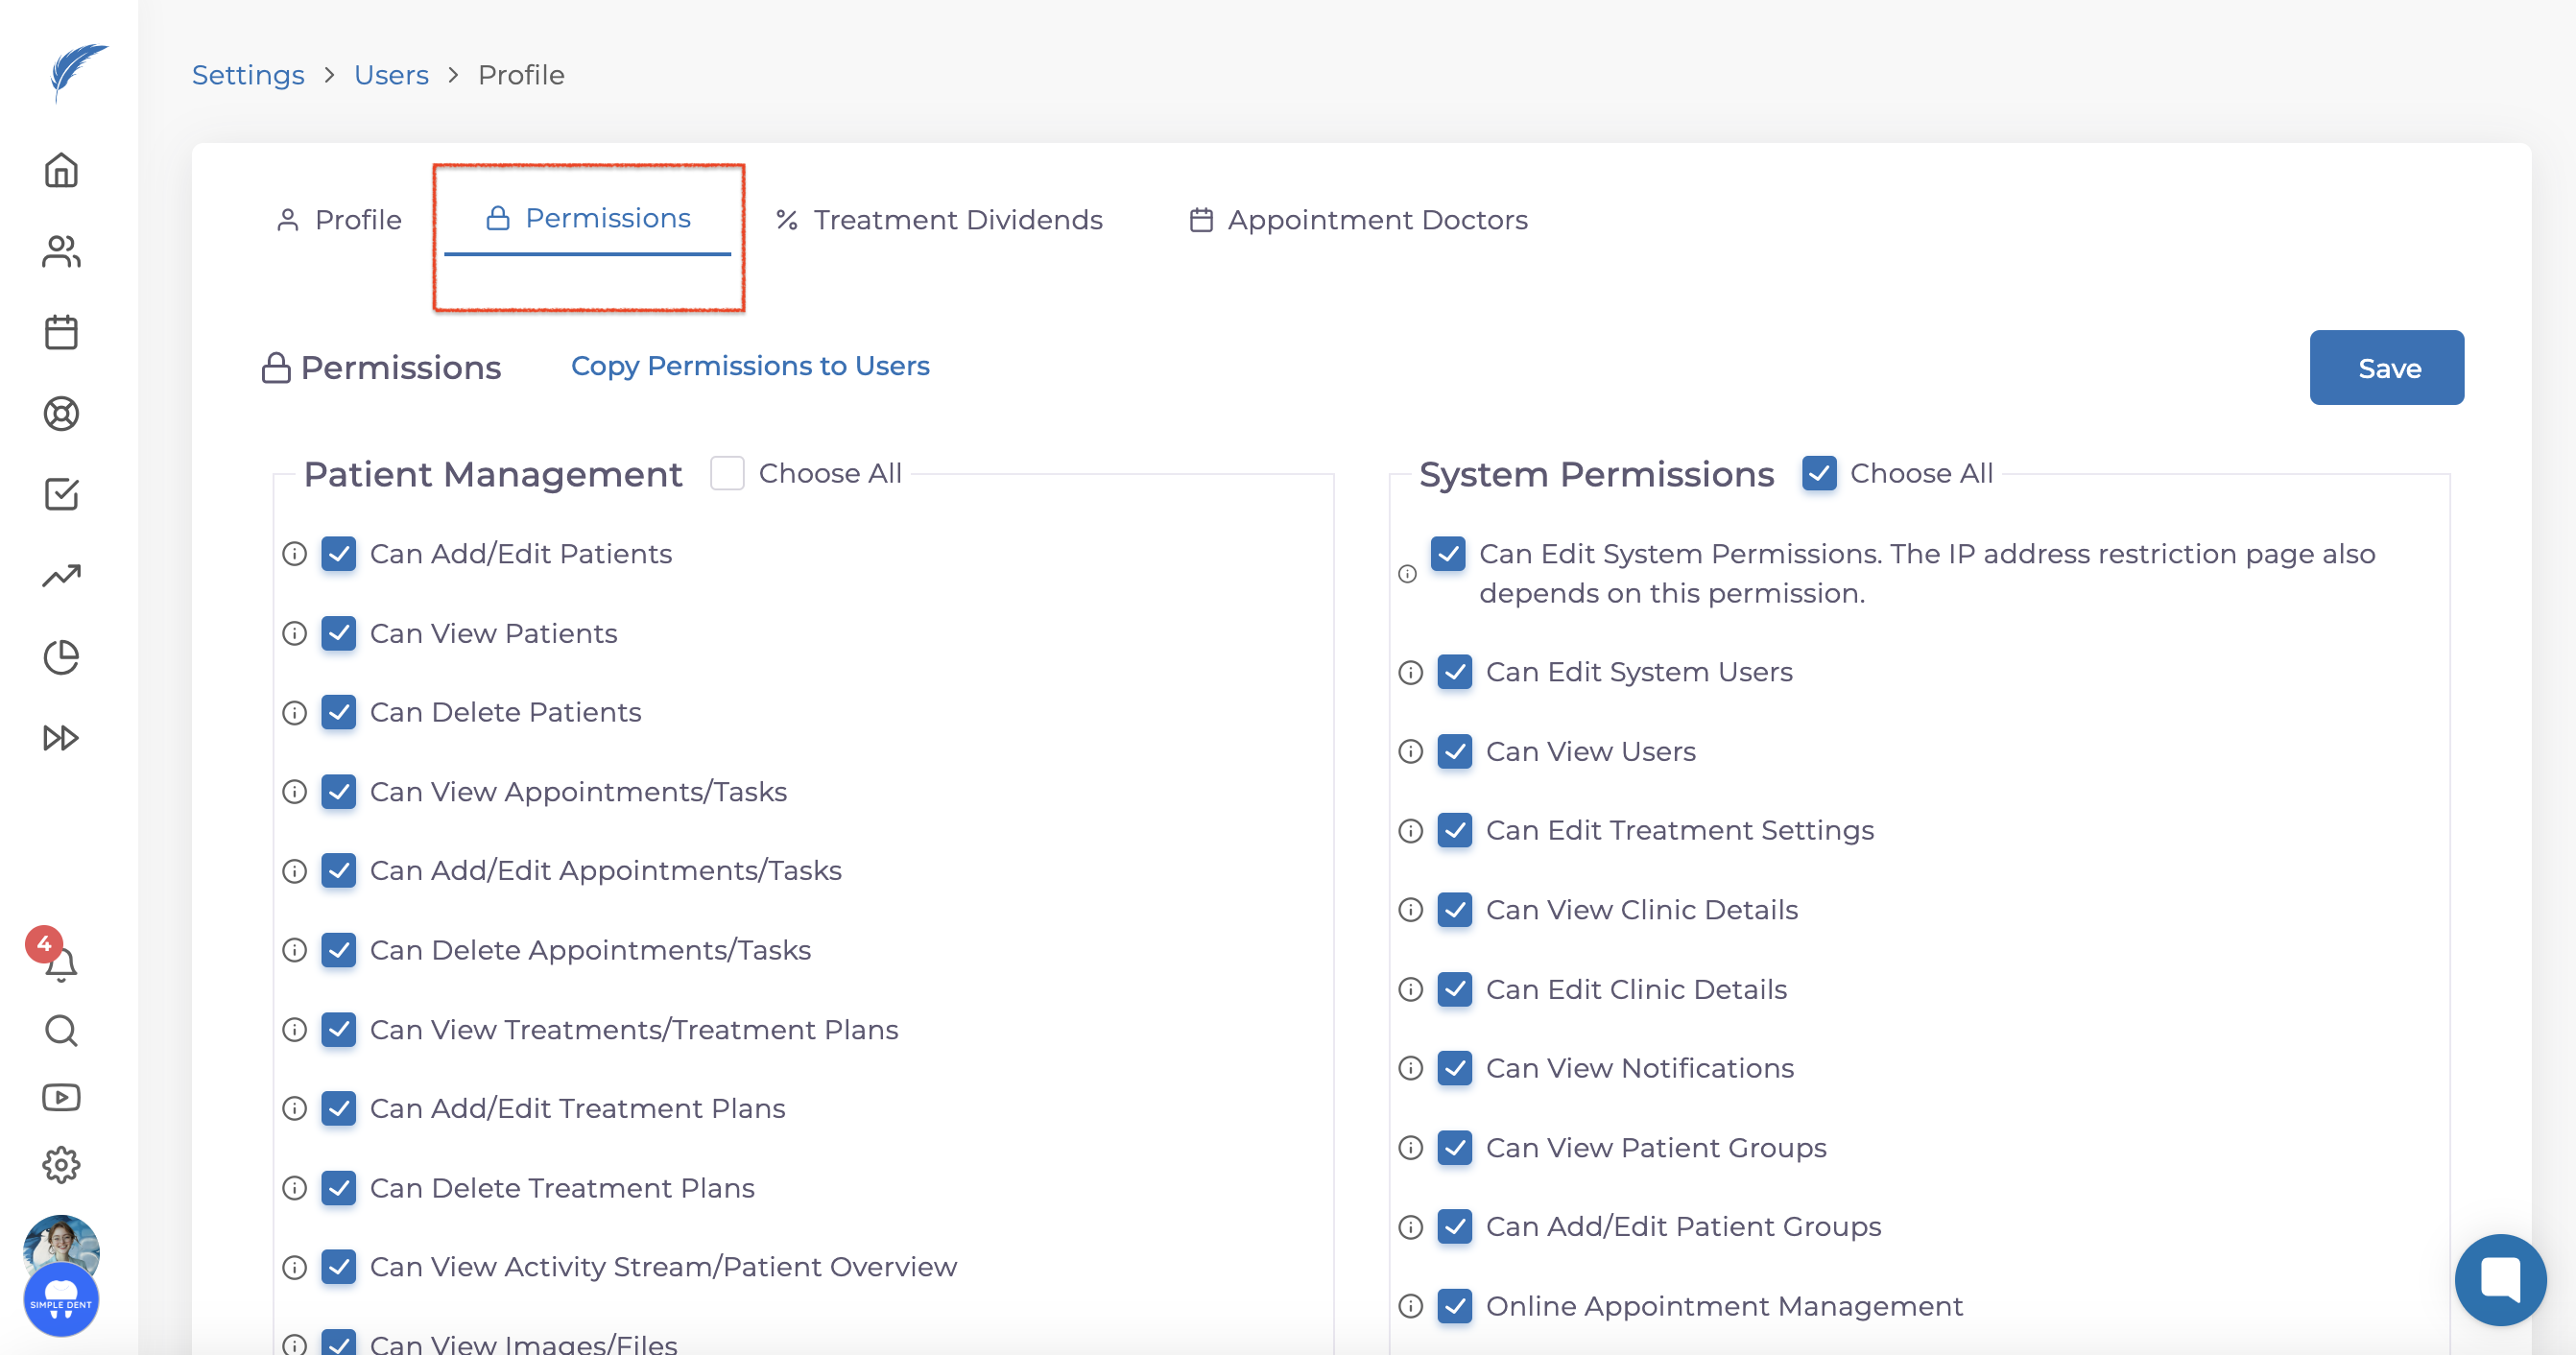Check Patient Management Choose All checkbox
2576x1355 pixels.
tap(727, 473)
